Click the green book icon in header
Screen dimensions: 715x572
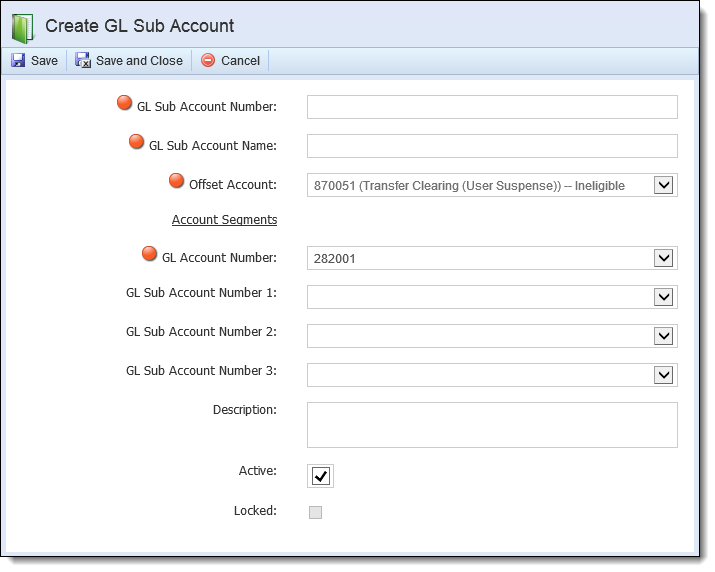click(23, 28)
